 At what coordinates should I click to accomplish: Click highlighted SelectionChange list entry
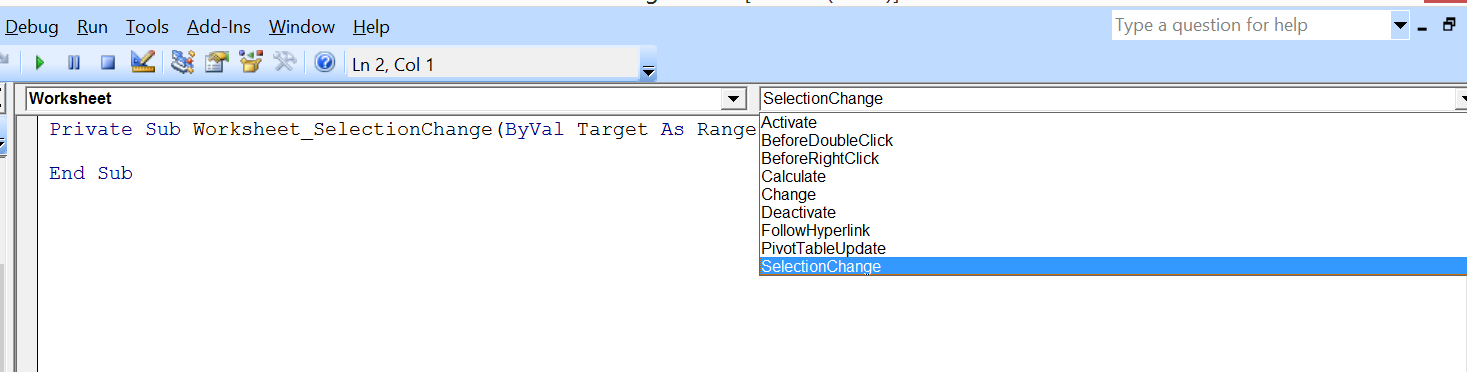tap(1113, 266)
